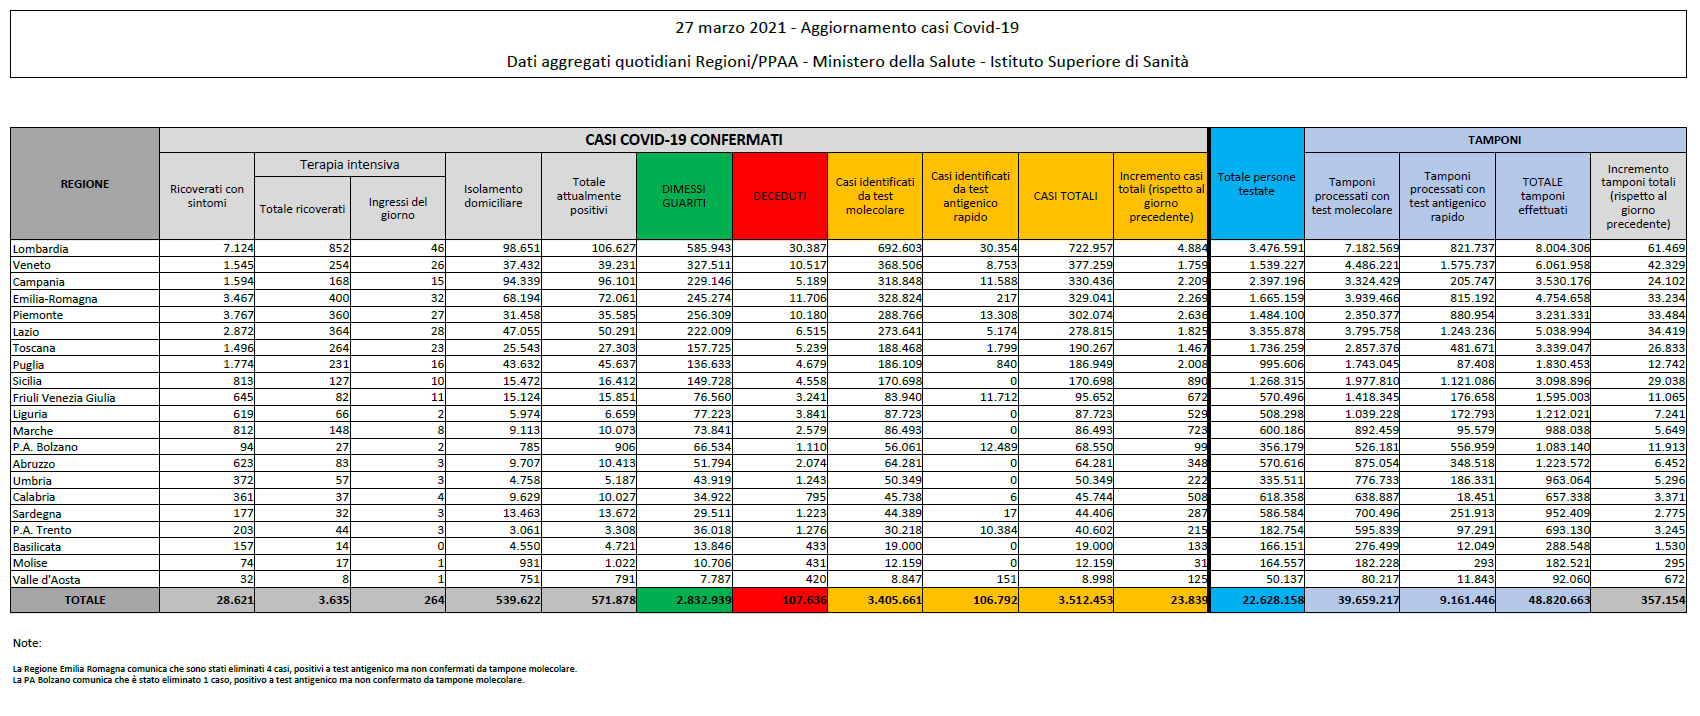The width and height of the screenshot is (1700, 716).
Task: Select the CASI COVID-19 CONFERMATI heading
Action: pyautogui.click(x=684, y=140)
